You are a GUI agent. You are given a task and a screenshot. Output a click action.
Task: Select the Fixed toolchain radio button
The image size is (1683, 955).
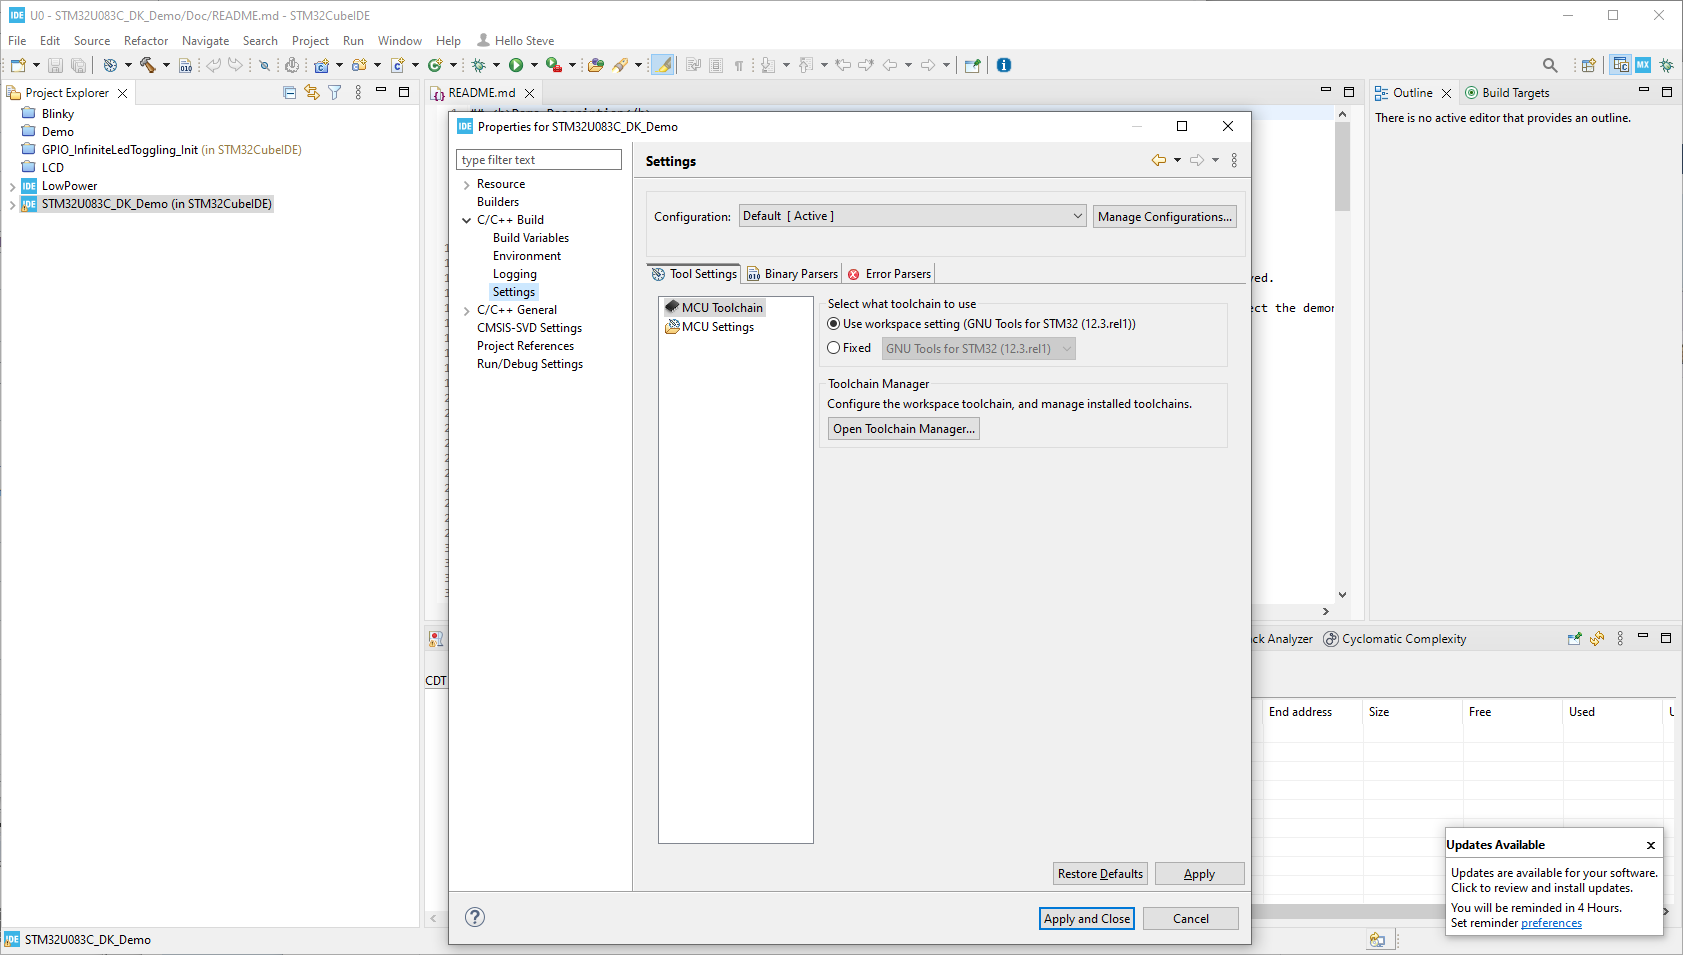tap(834, 347)
